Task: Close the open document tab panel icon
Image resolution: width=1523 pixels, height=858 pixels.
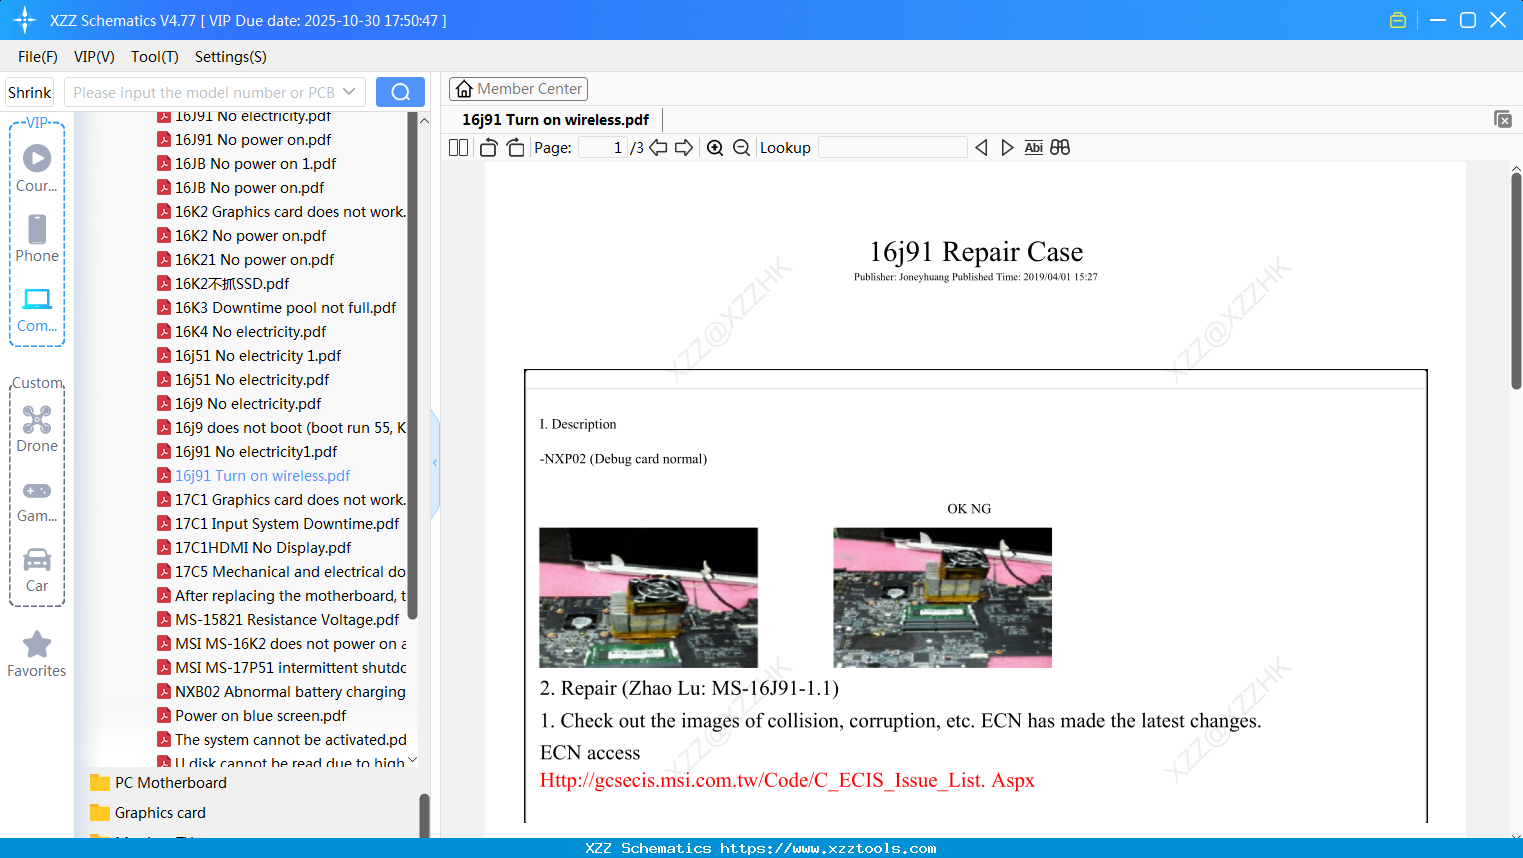Action: pyautogui.click(x=1503, y=119)
